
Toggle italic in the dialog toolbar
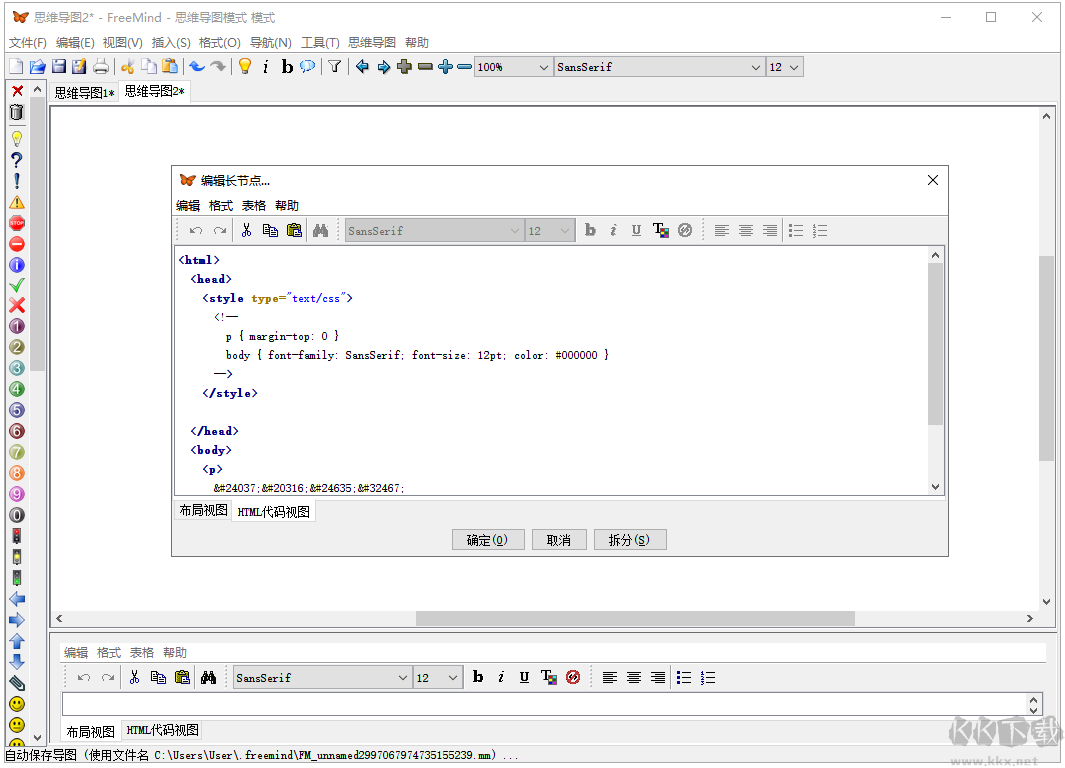pyautogui.click(x=613, y=230)
